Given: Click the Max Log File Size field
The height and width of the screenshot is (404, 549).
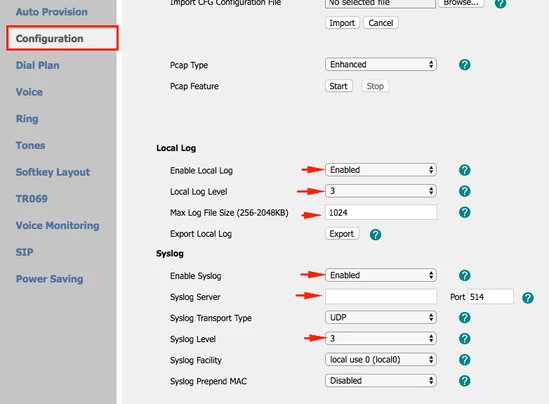Looking at the screenshot, I should pyautogui.click(x=381, y=213).
